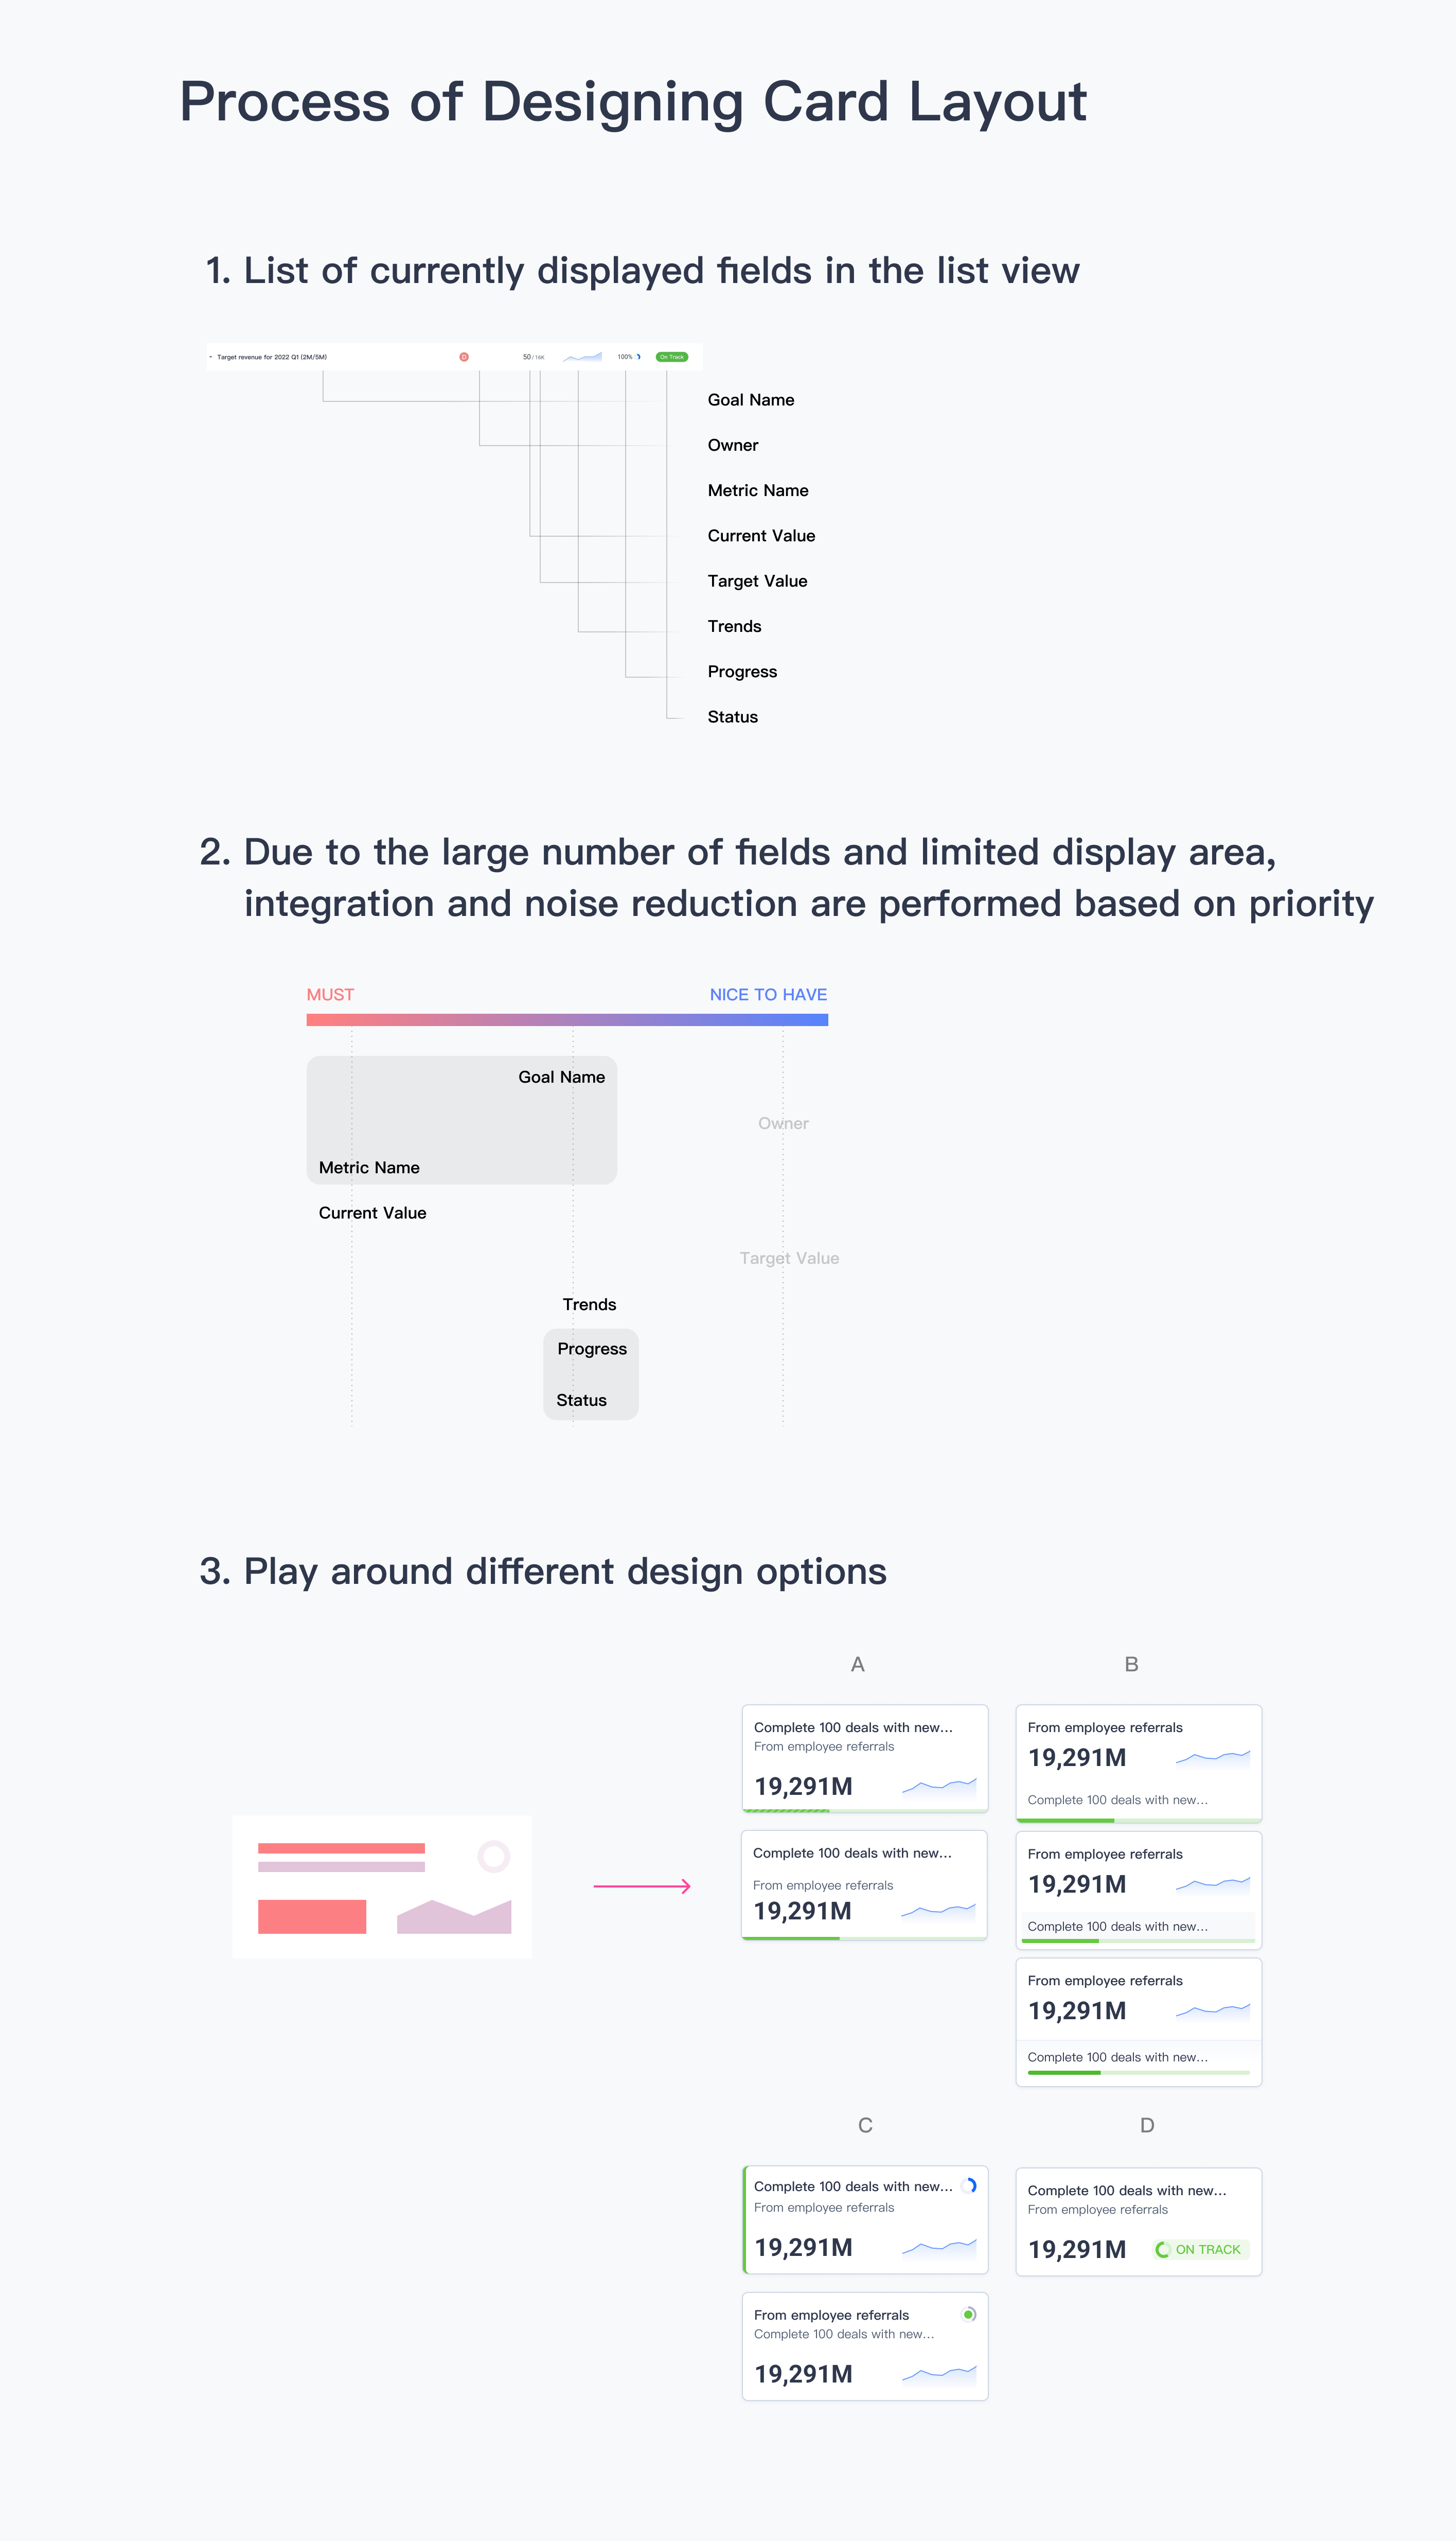
Task: Click blue progress ring on option C top card
Action: (969, 2185)
